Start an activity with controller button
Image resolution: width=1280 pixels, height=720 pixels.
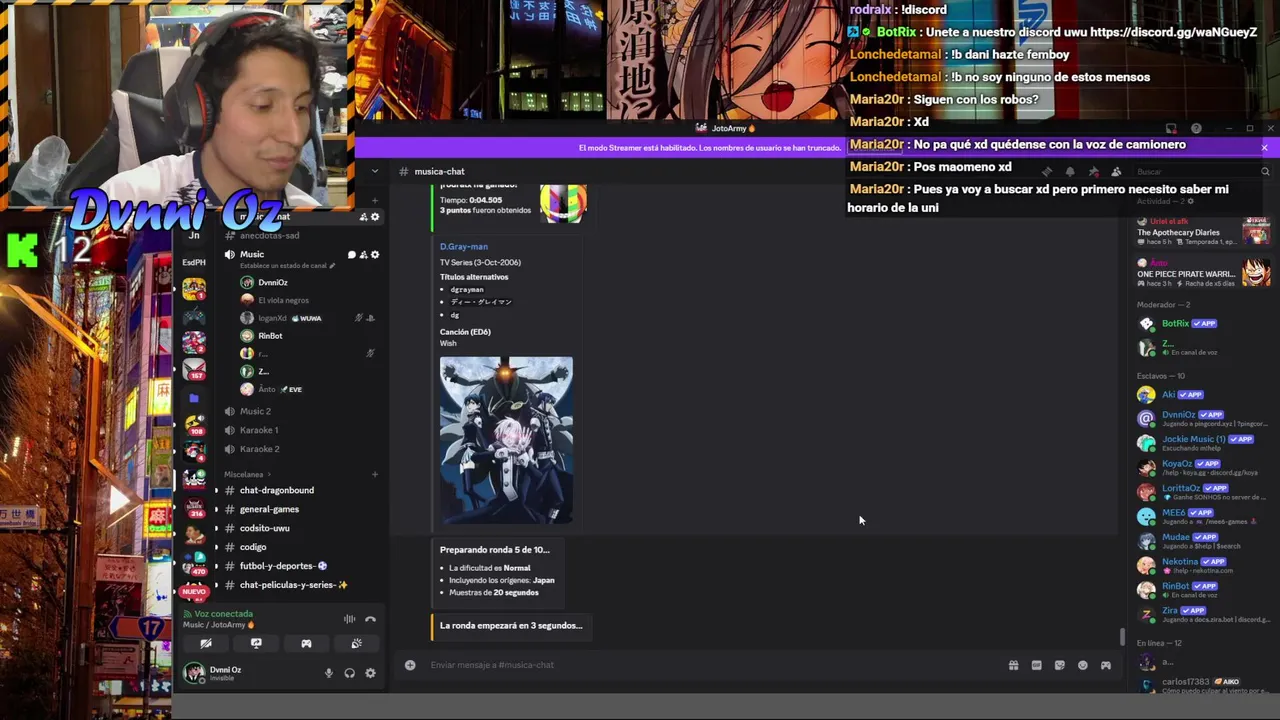(306, 644)
